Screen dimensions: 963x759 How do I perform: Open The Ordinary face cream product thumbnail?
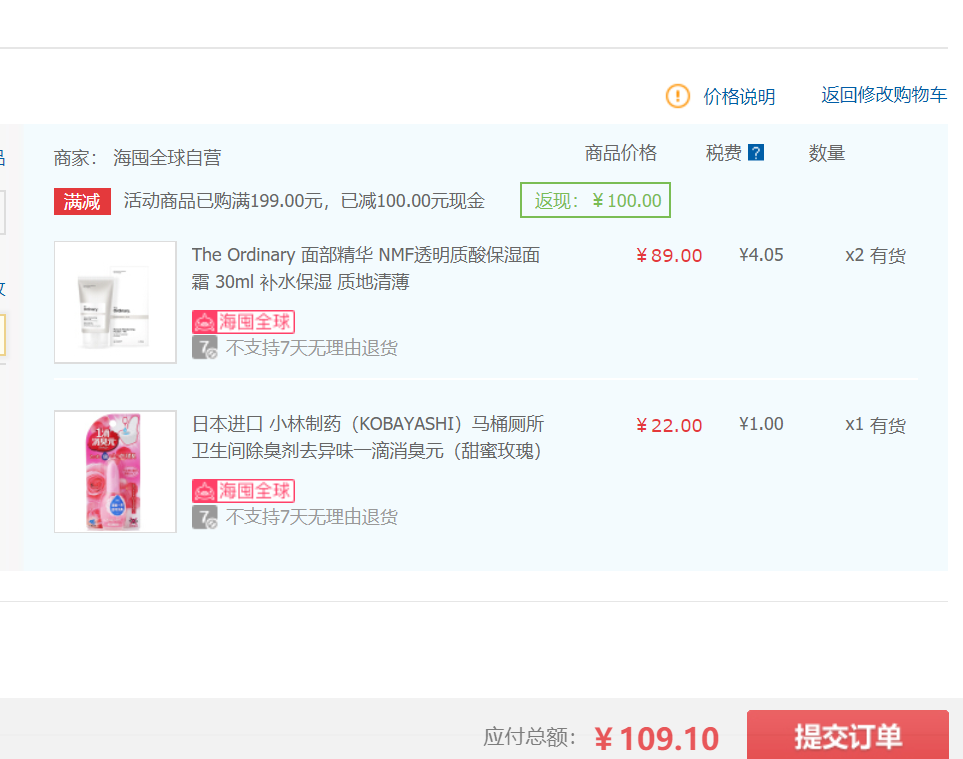pyautogui.click(x=115, y=302)
